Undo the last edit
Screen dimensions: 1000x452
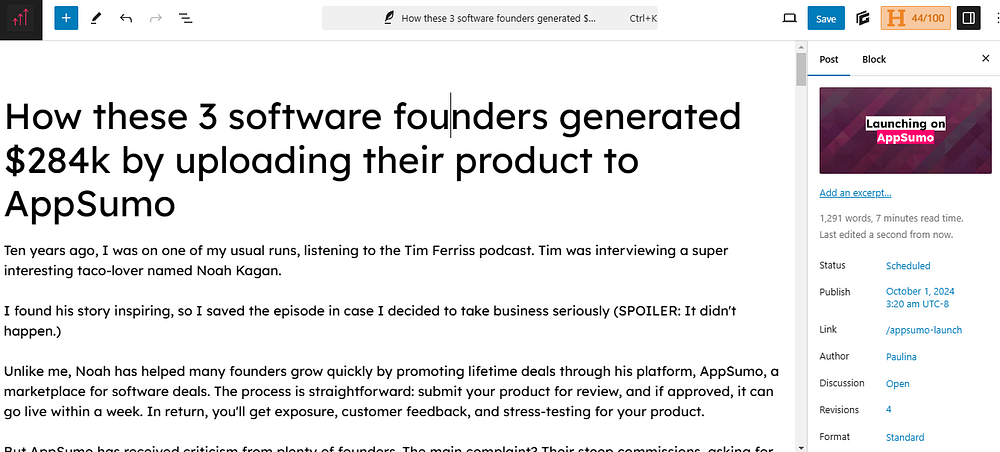pyautogui.click(x=125, y=18)
